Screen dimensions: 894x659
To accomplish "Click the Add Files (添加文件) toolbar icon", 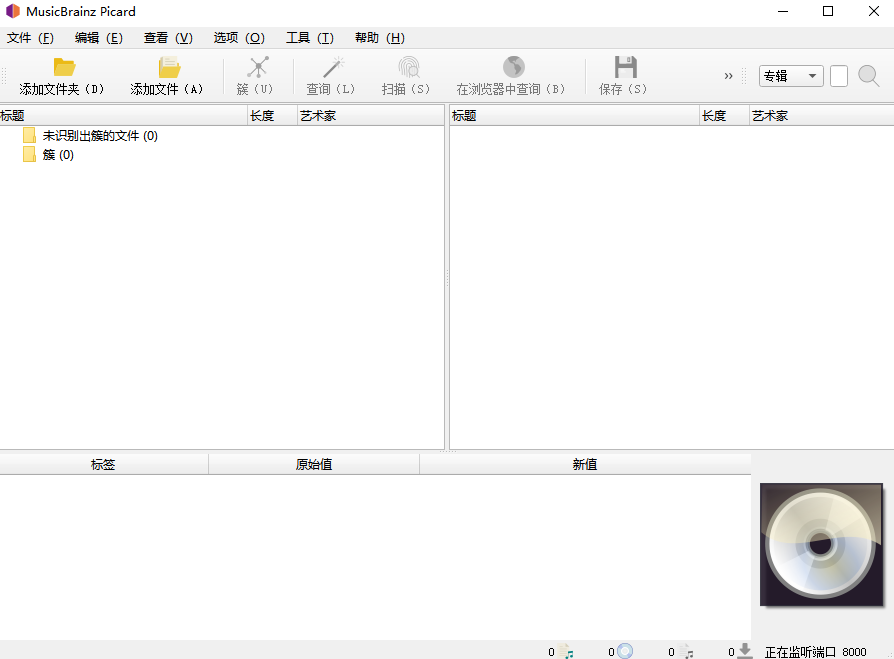I will coord(169,67).
